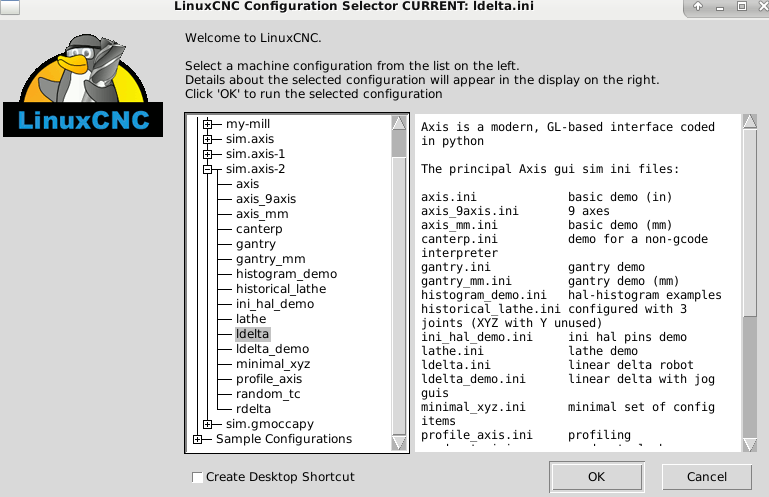Select the ldelta_demo configuration
This screenshot has width=769, height=497.
[272, 349]
